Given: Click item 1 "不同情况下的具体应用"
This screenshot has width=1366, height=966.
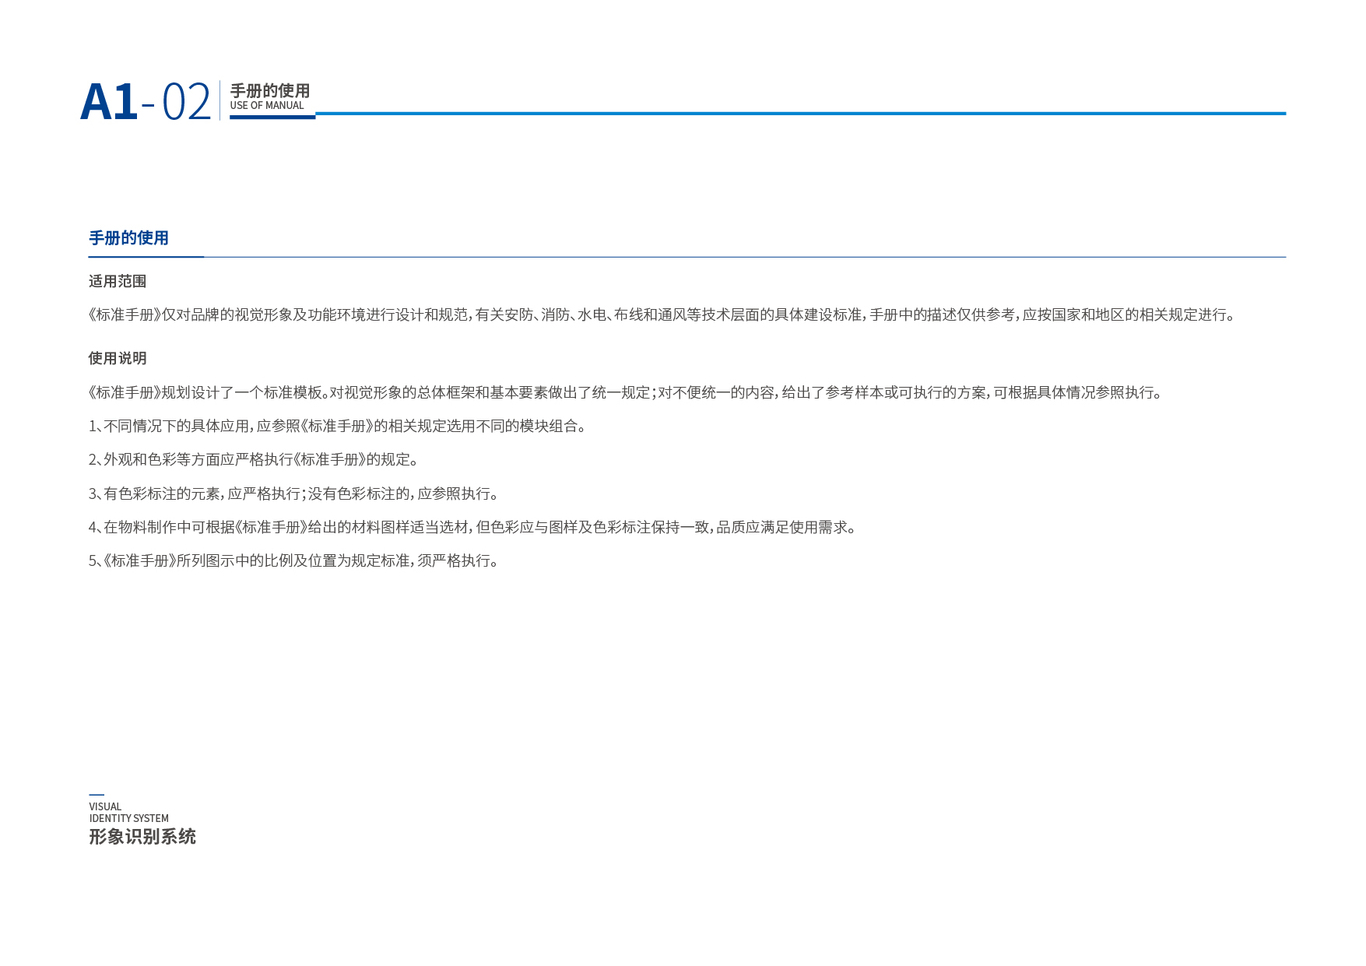Looking at the screenshot, I should [x=338, y=426].
